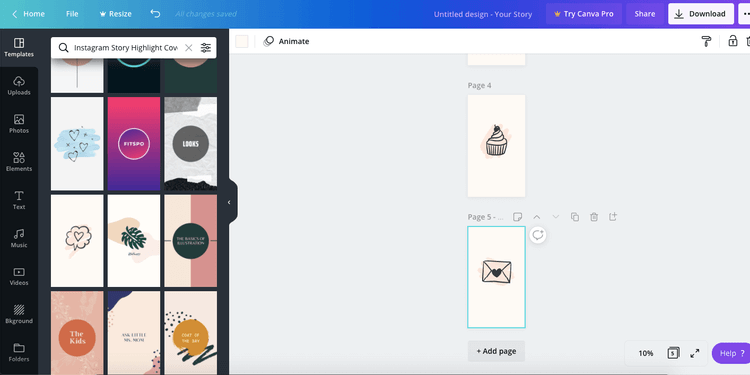Image resolution: width=750 pixels, height=375 pixels.
Task: Delete Page 5 with trash icon
Action: tap(594, 217)
